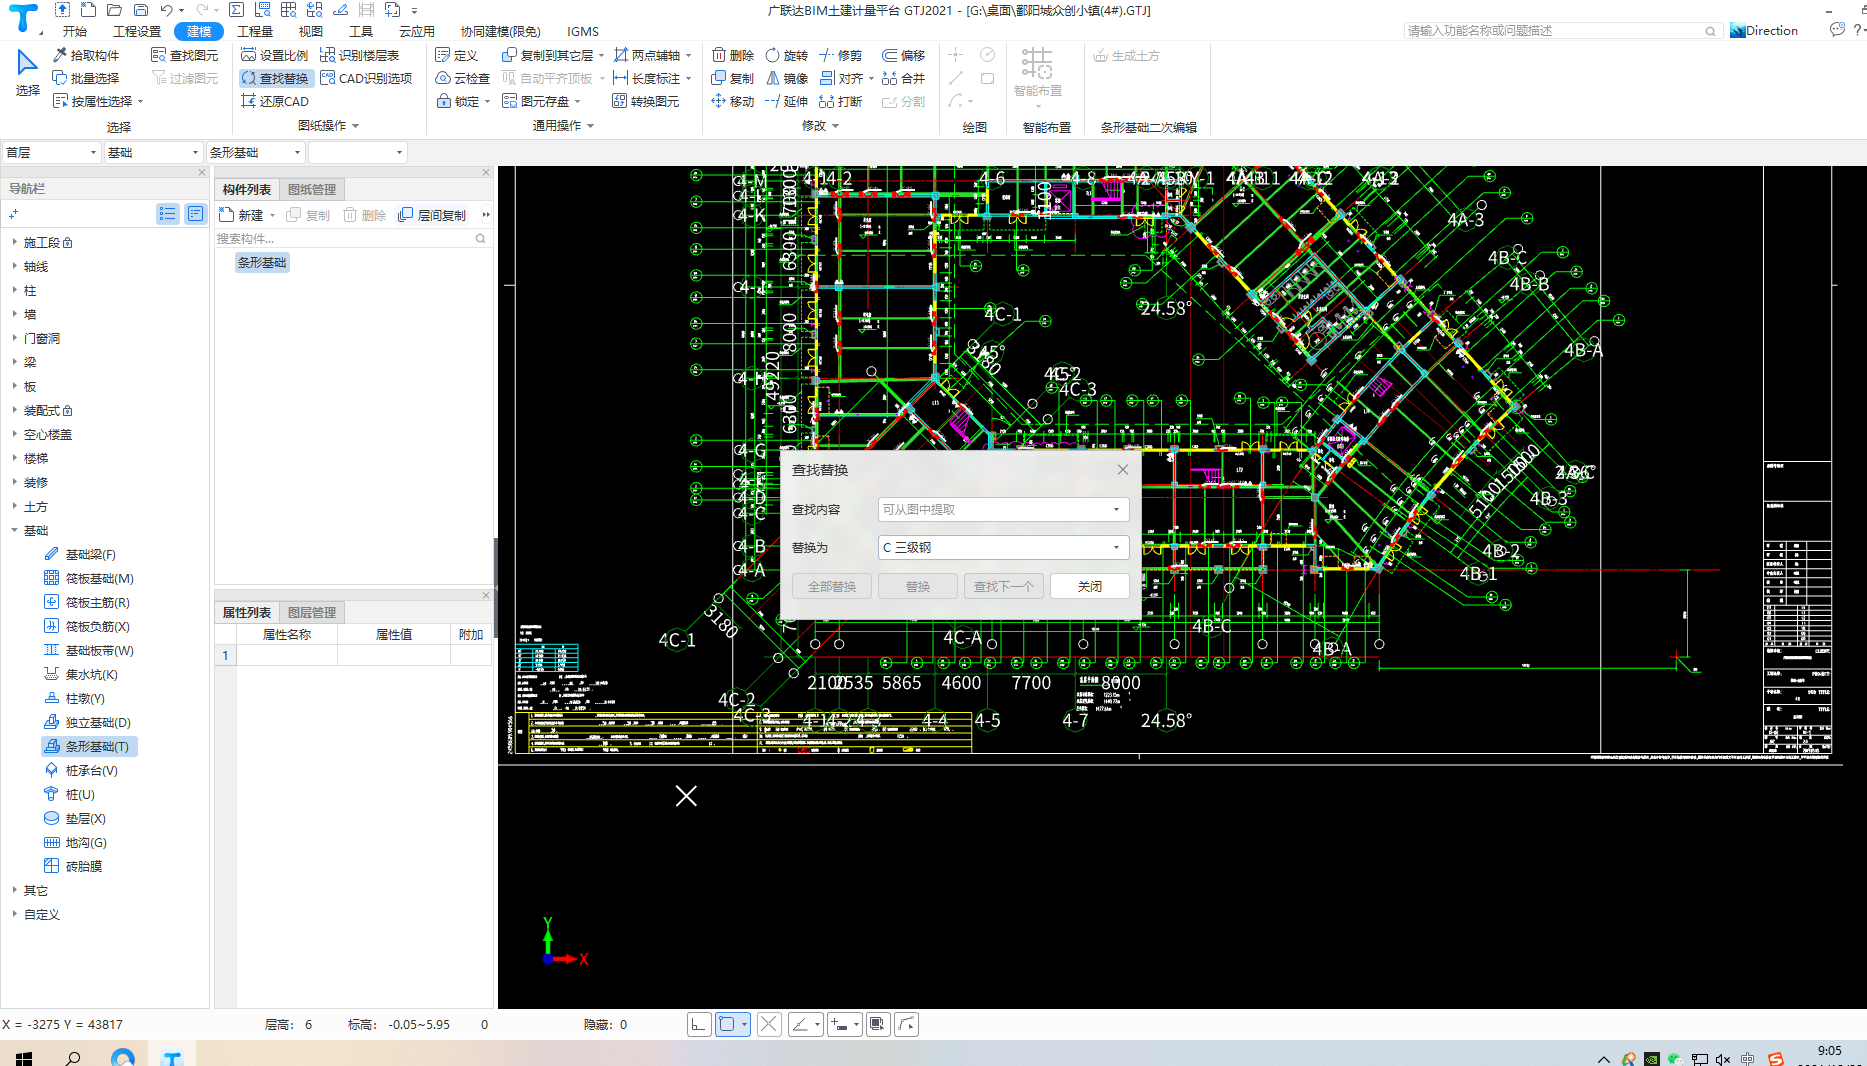The height and width of the screenshot is (1066, 1867).
Task: Click 删除 delete tool in ribbon
Action: pyautogui.click(x=733, y=55)
